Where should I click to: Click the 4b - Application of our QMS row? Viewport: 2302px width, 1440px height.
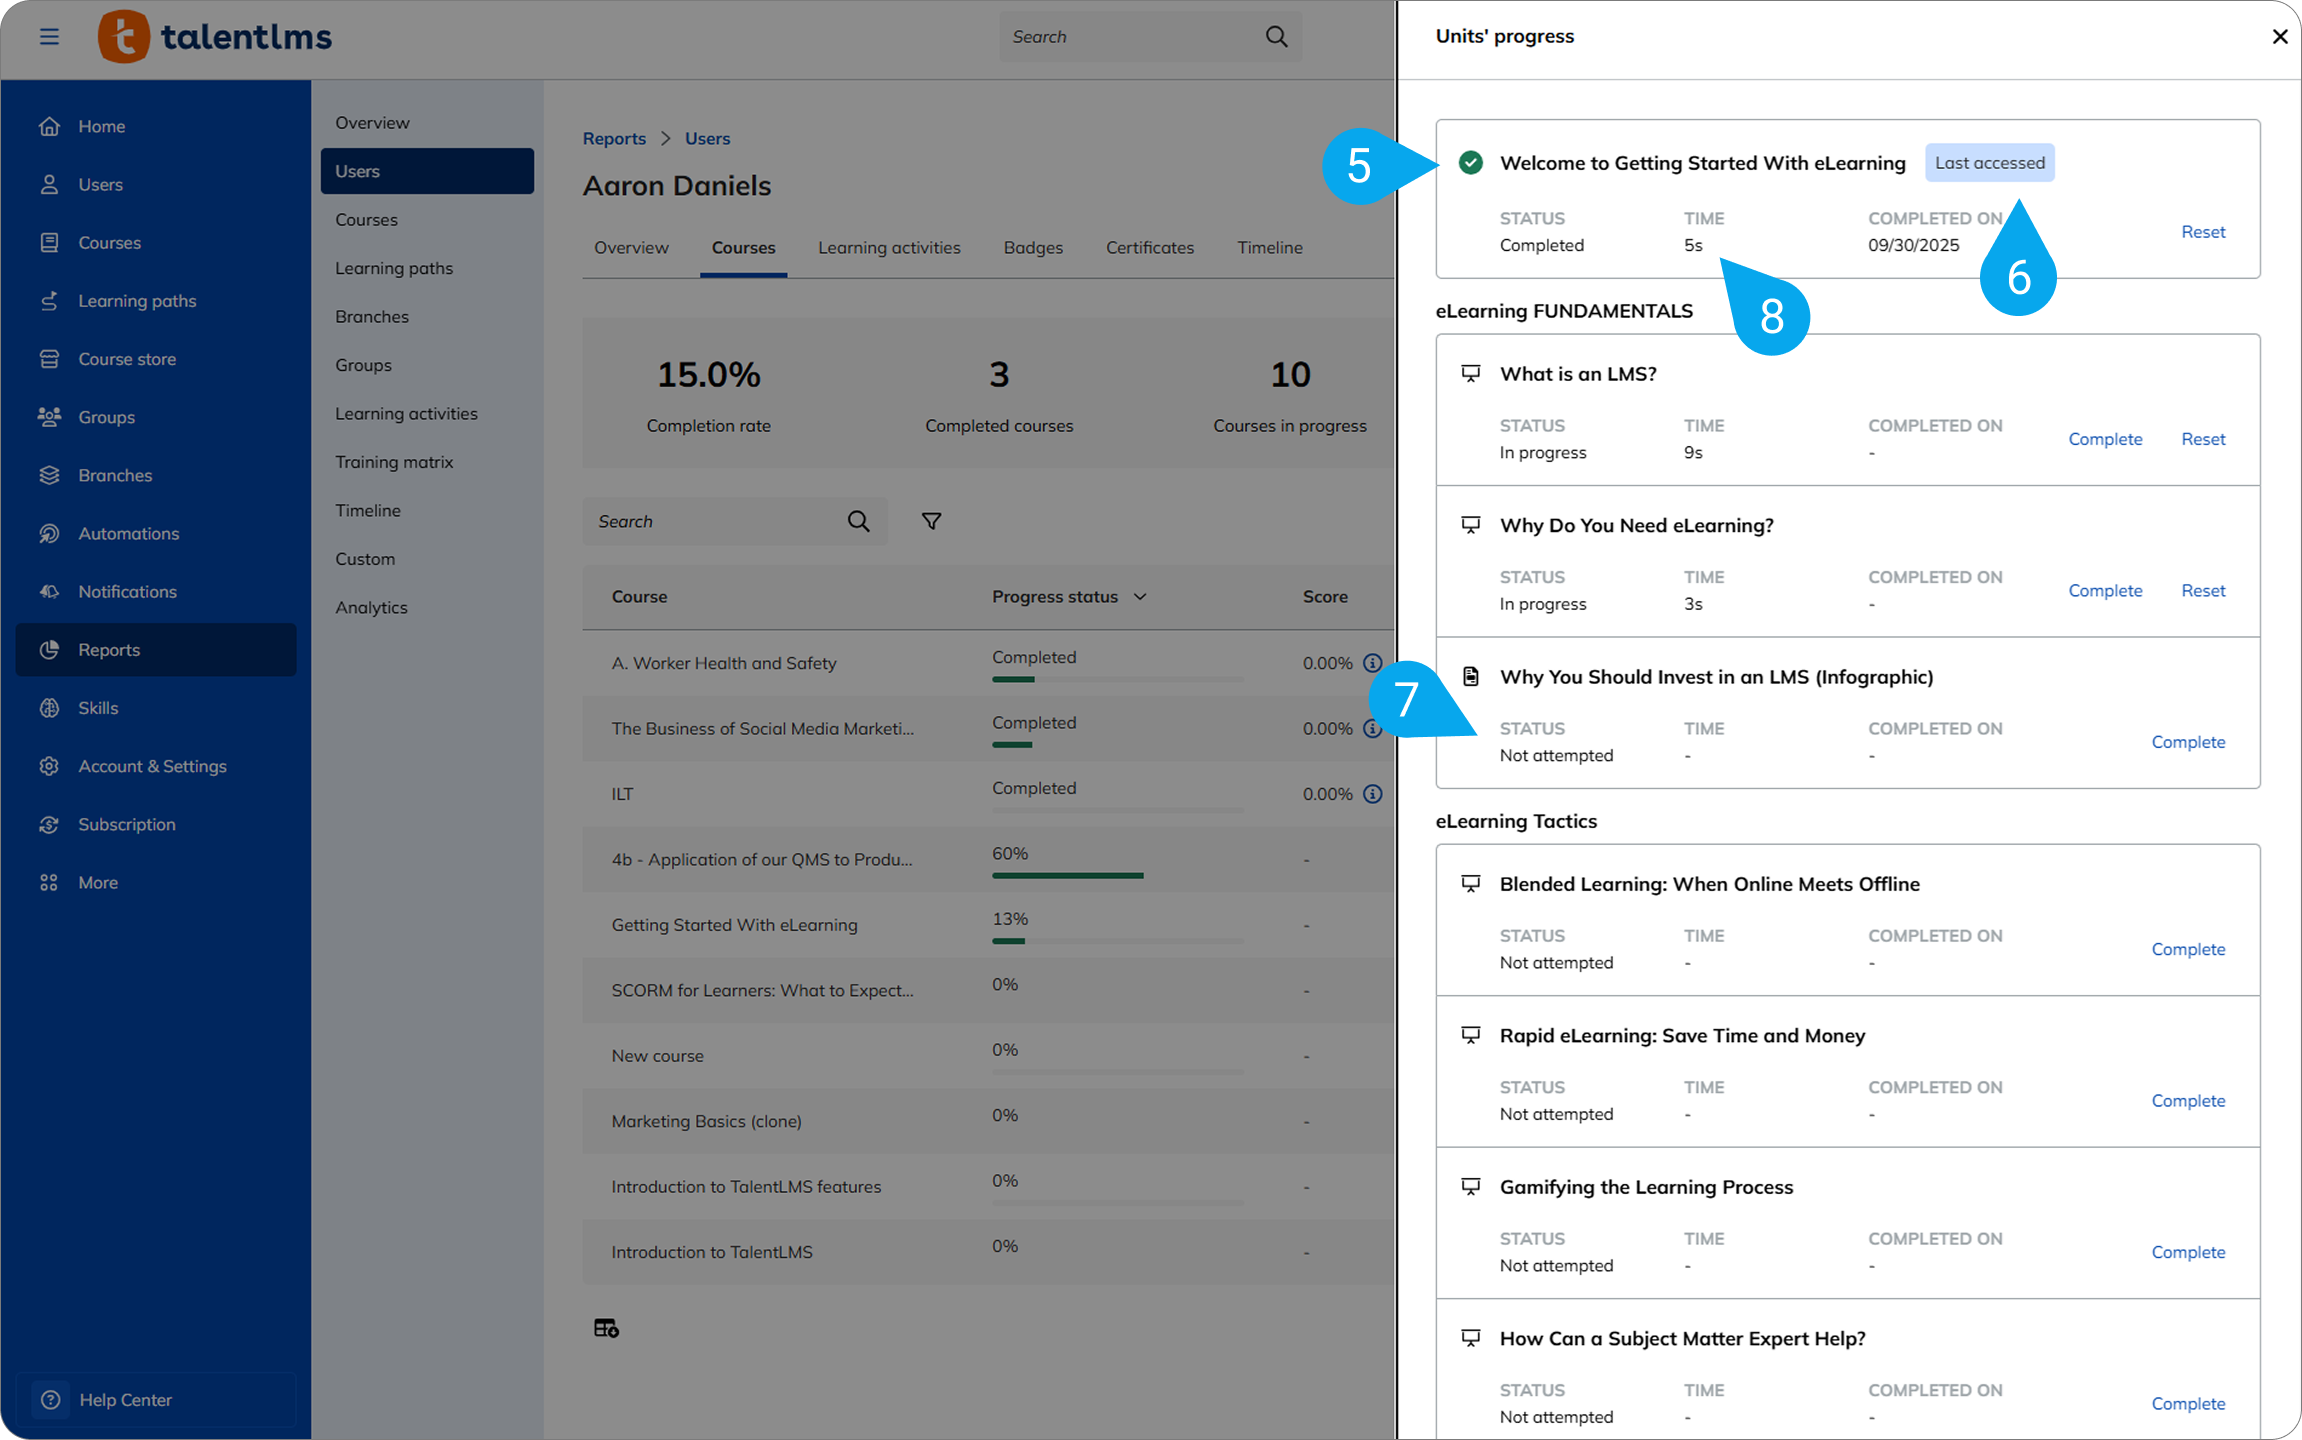coord(988,860)
